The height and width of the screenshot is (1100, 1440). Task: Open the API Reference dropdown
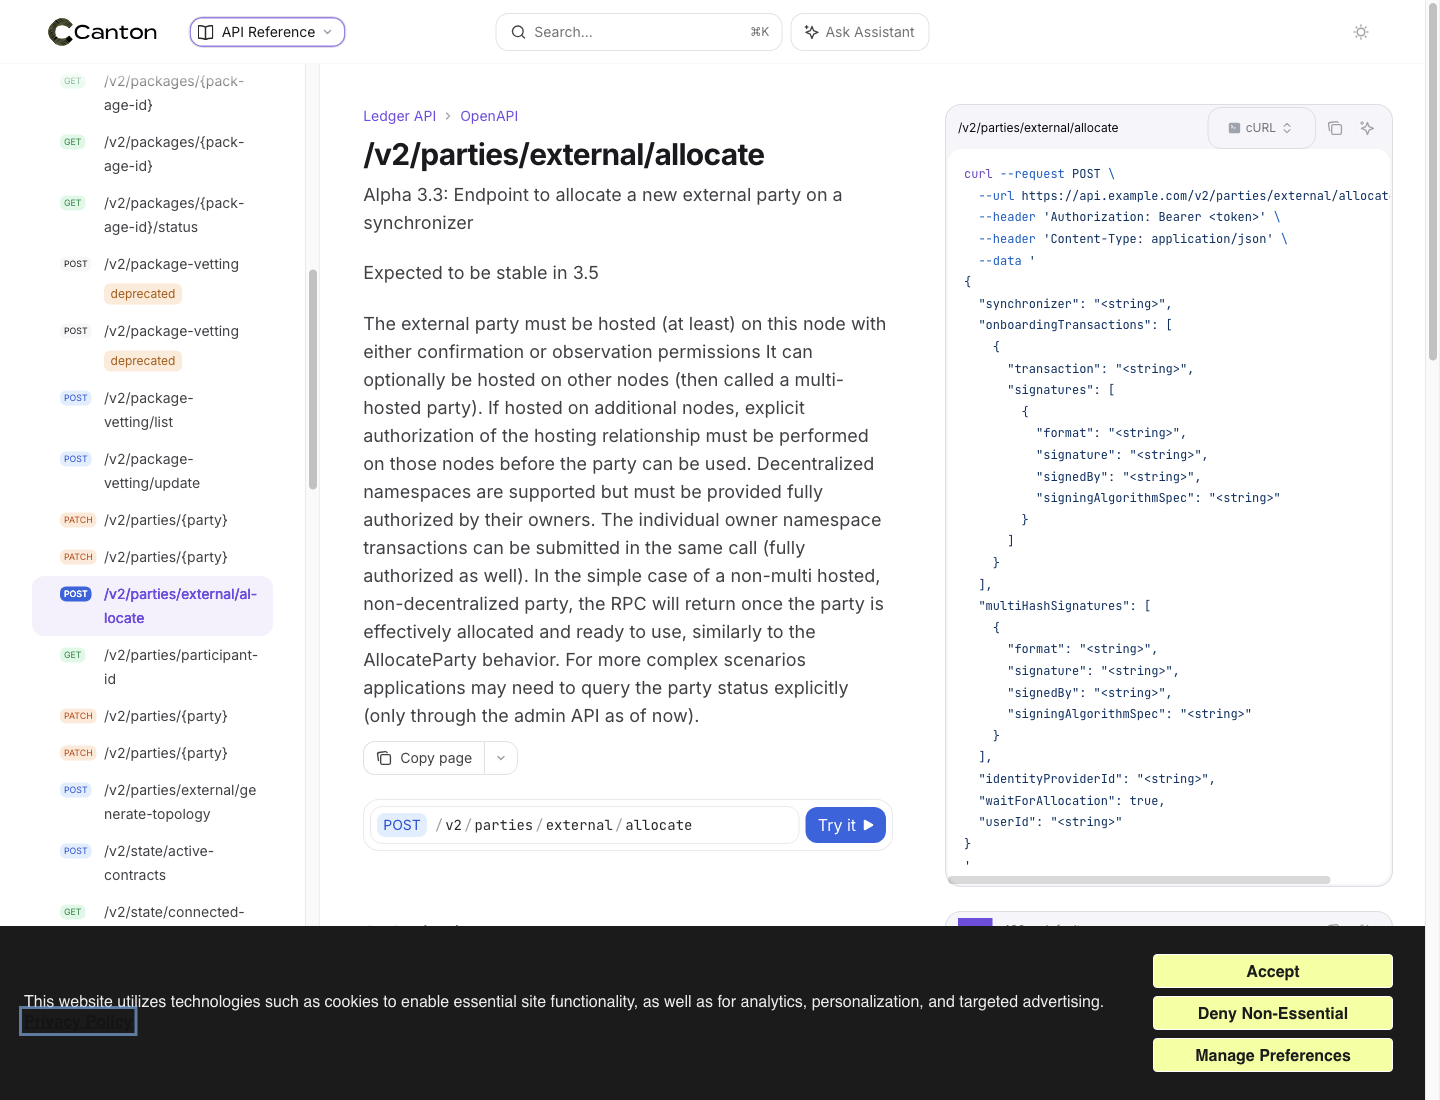pos(267,32)
